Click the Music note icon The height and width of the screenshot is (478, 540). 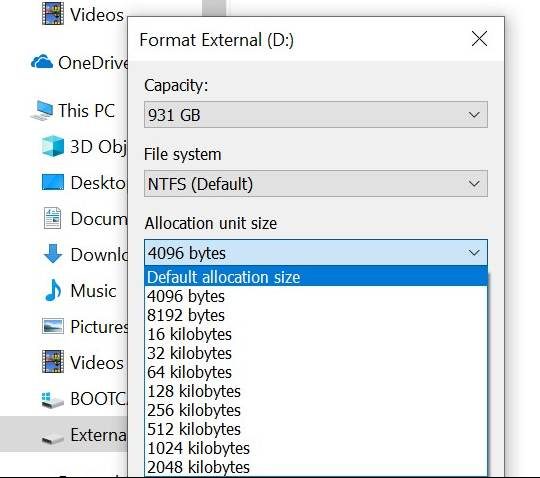click(x=53, y=290)
